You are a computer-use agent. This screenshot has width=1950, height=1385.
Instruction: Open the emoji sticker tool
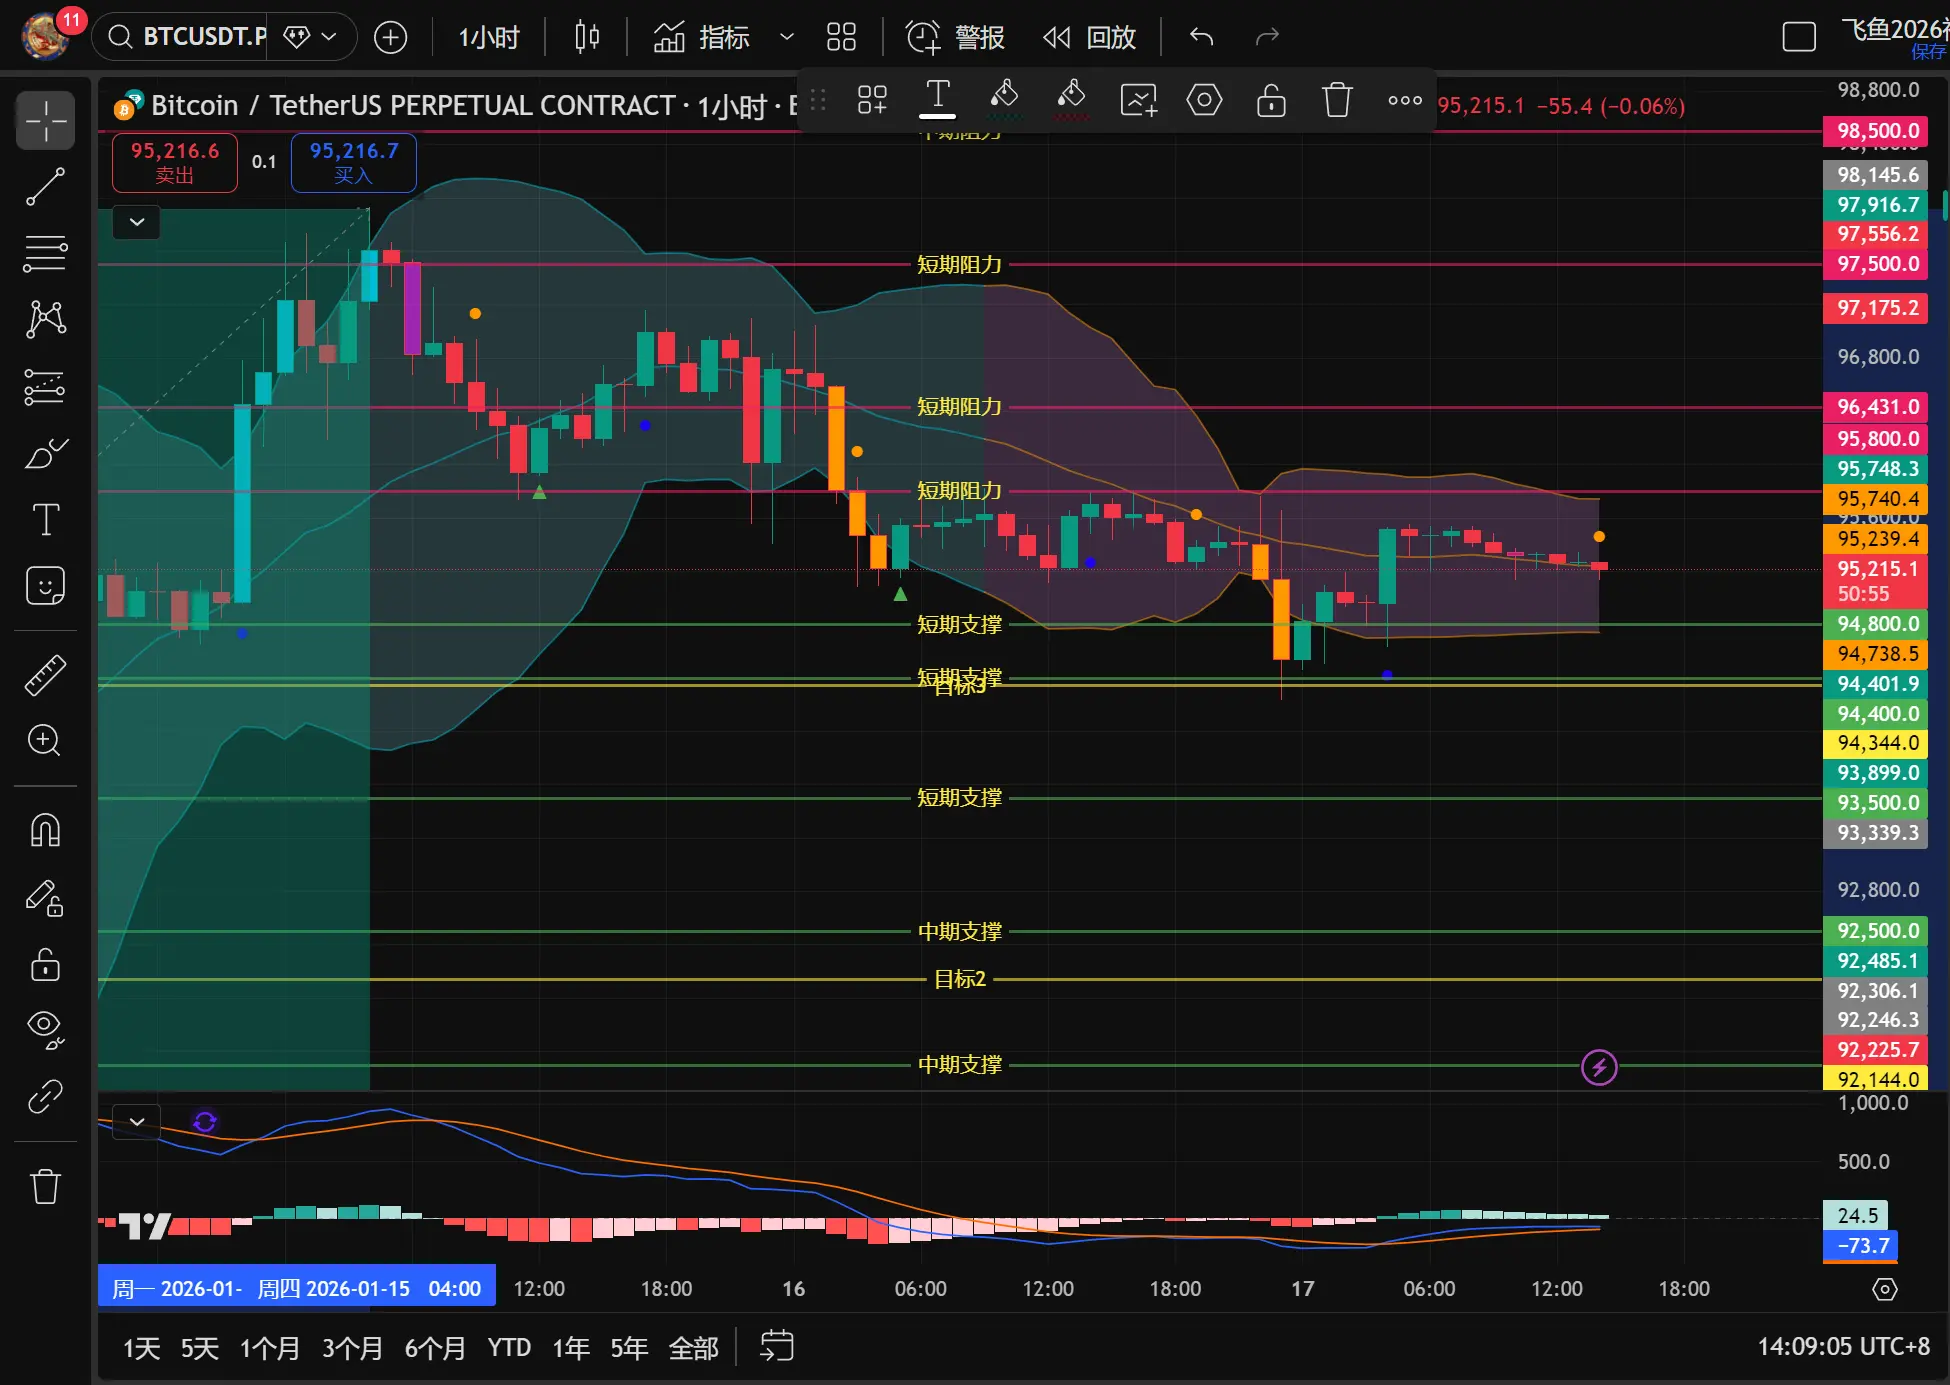click(x=45, y=586)
